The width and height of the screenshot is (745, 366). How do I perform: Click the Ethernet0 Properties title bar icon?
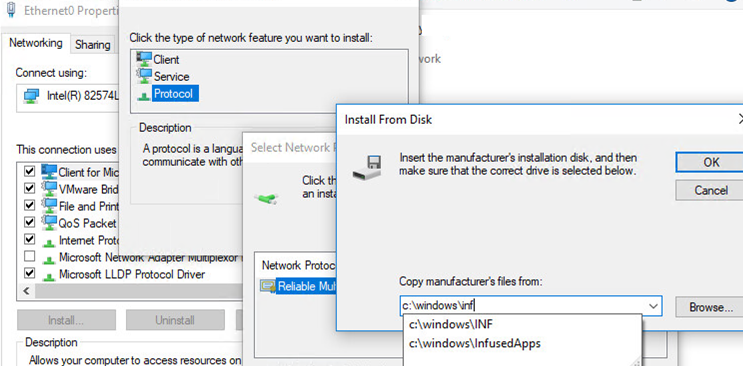[x=11, y=9]
